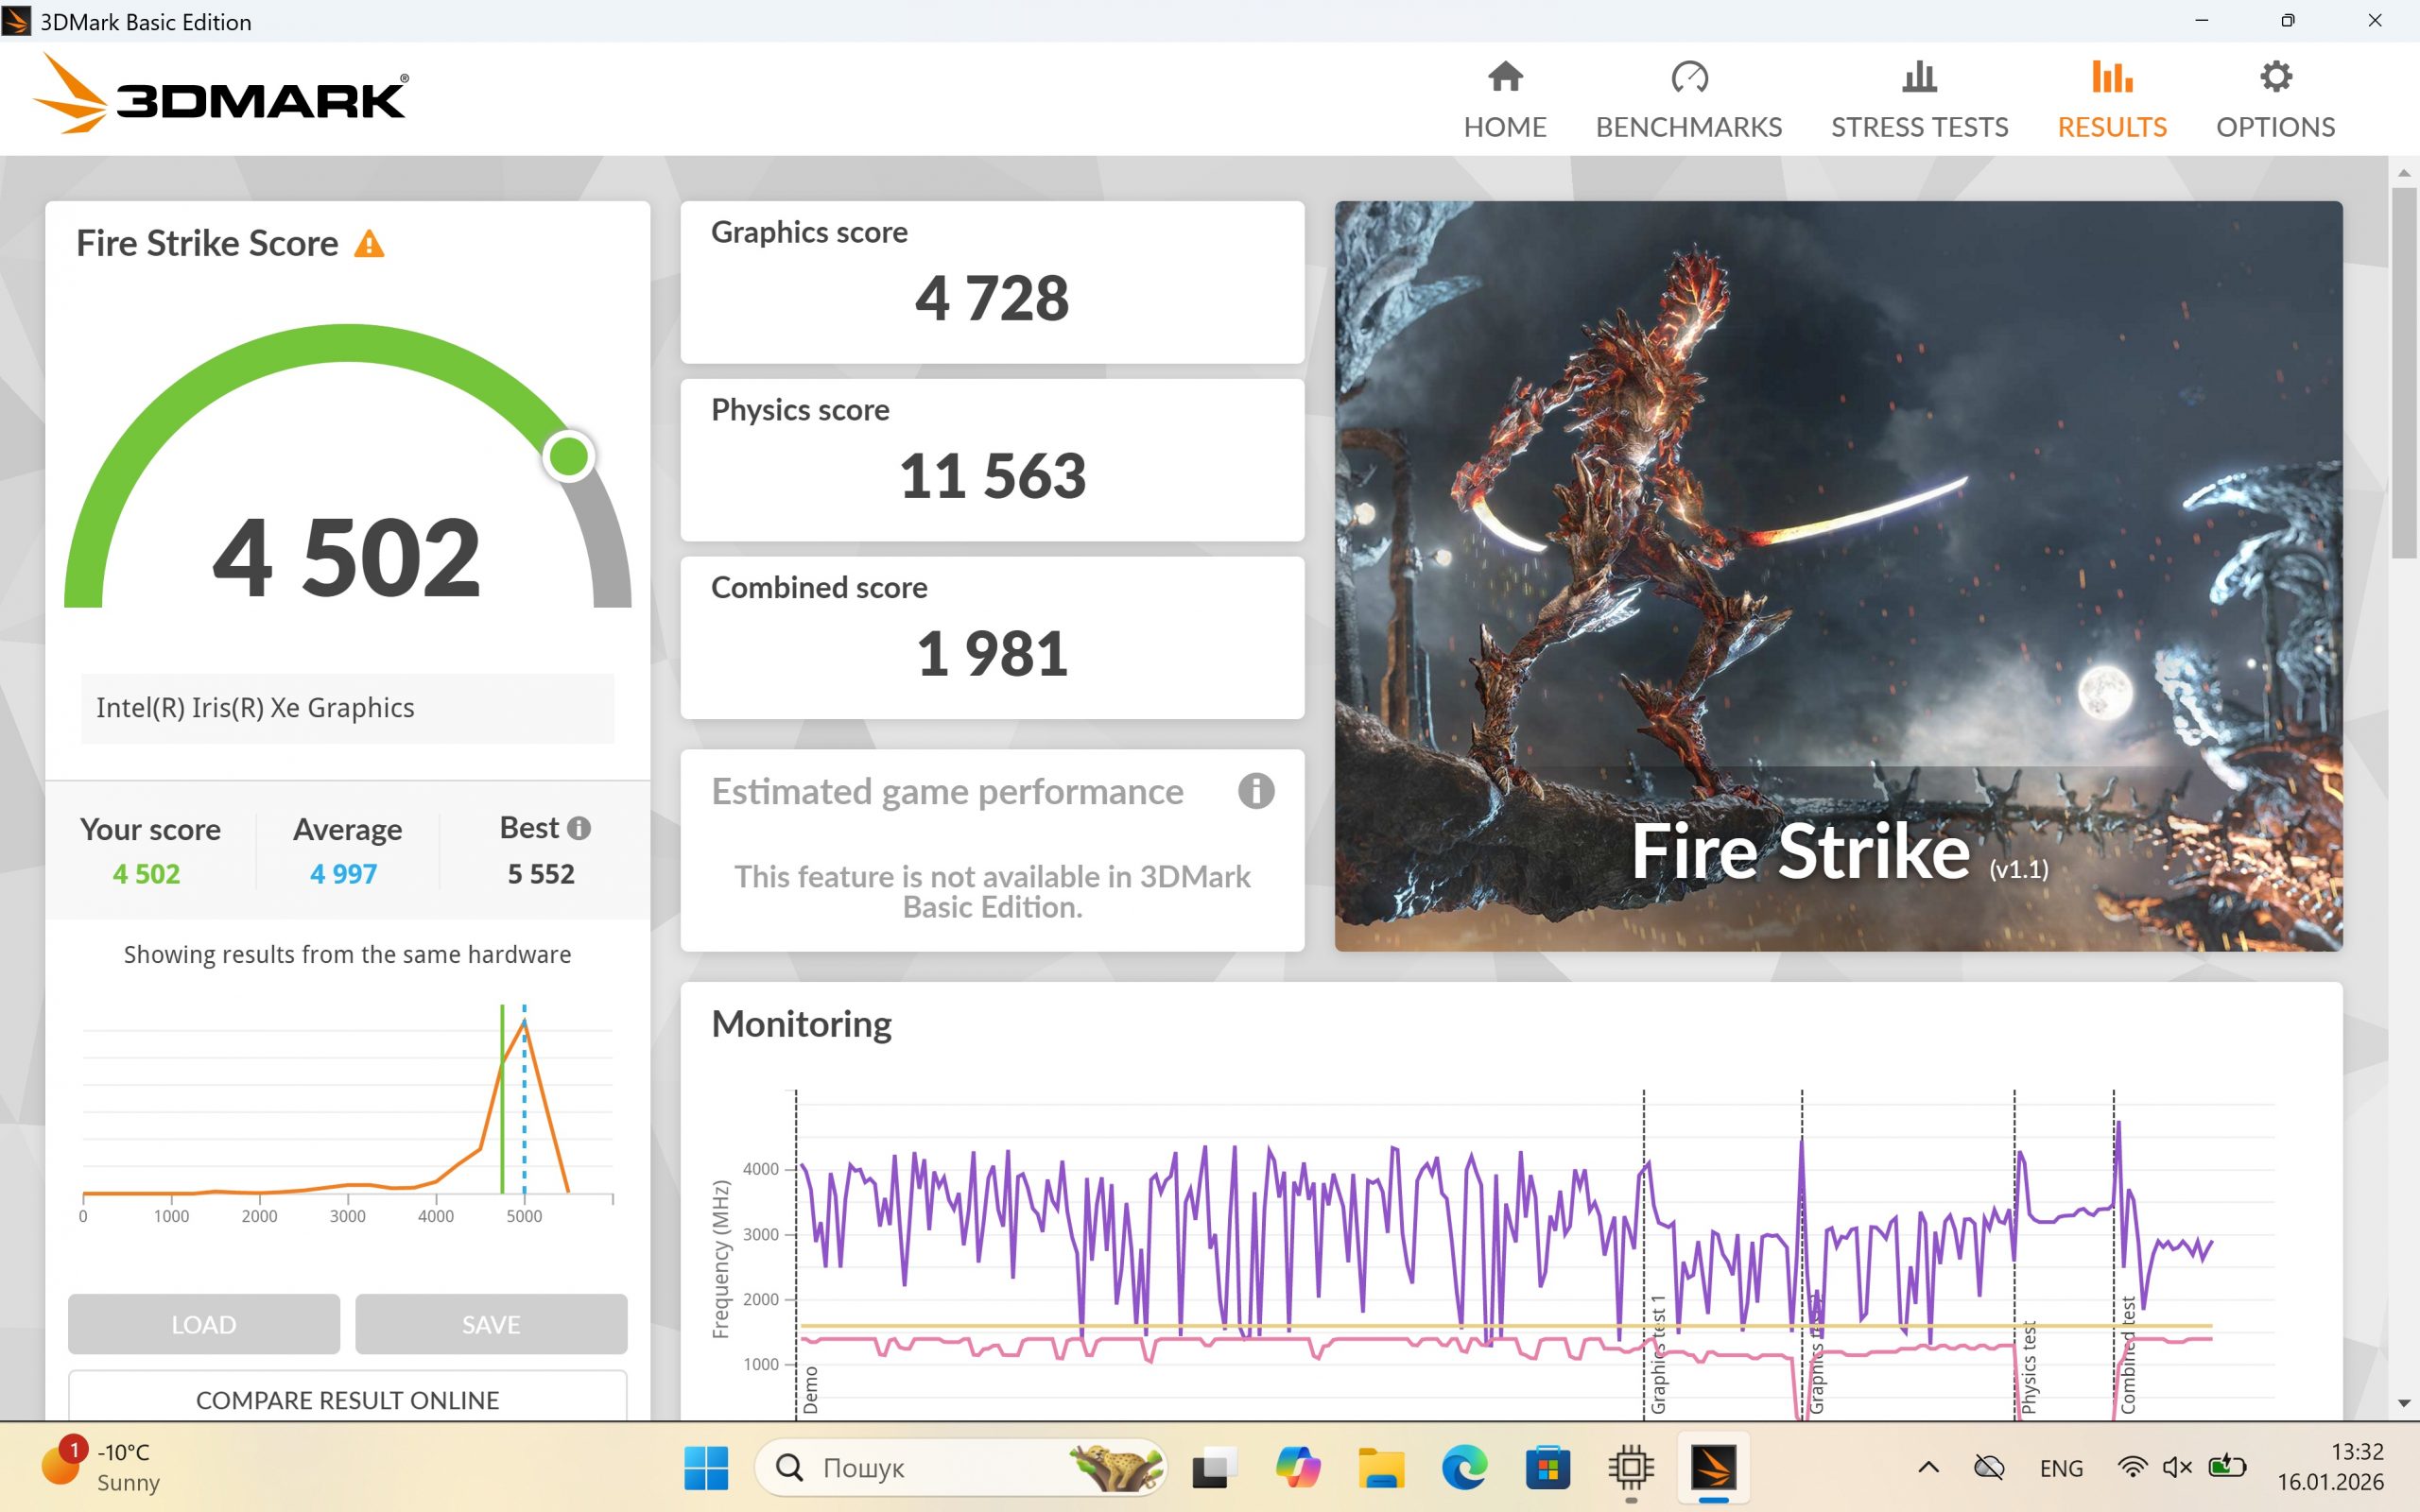Open Microsoft Edge from taskbar
Screen dimensions: 2420x1512
(1463, 1467)
